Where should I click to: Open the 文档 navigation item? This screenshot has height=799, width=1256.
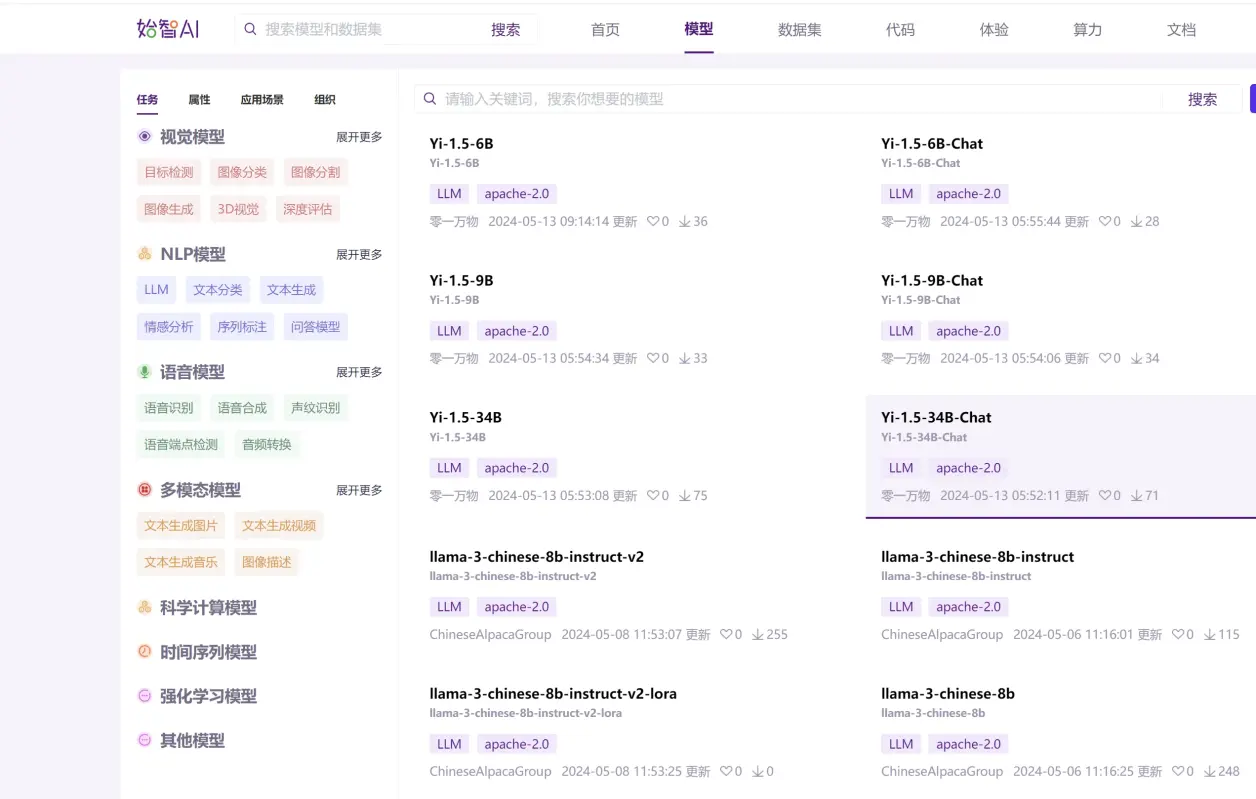pos(1181,30)
